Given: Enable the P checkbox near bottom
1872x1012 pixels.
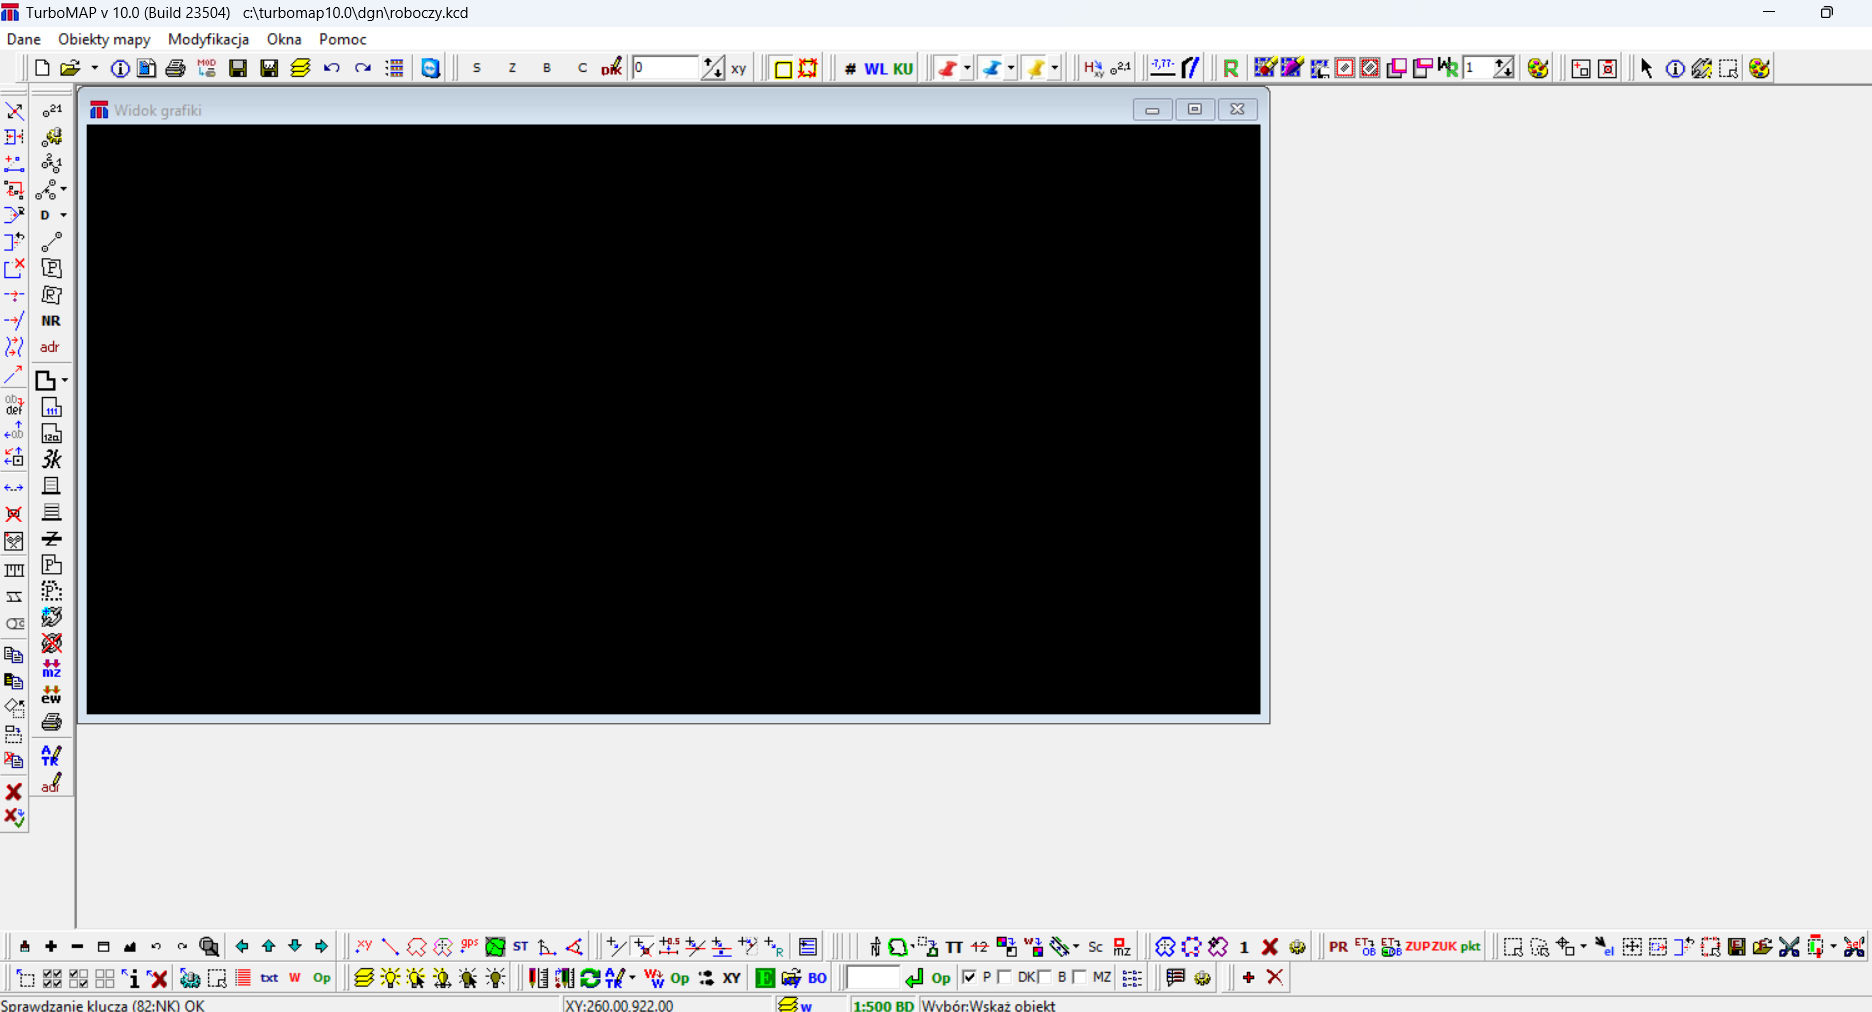Looking at the screenshot, I should pyautogui.click(x=970, y=978).
